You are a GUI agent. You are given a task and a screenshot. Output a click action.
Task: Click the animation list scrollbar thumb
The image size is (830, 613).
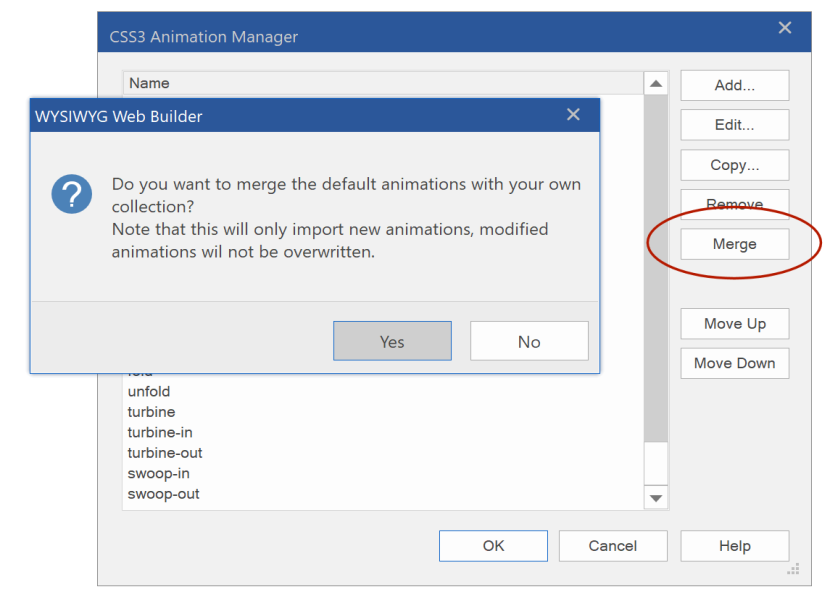[656, 268]
